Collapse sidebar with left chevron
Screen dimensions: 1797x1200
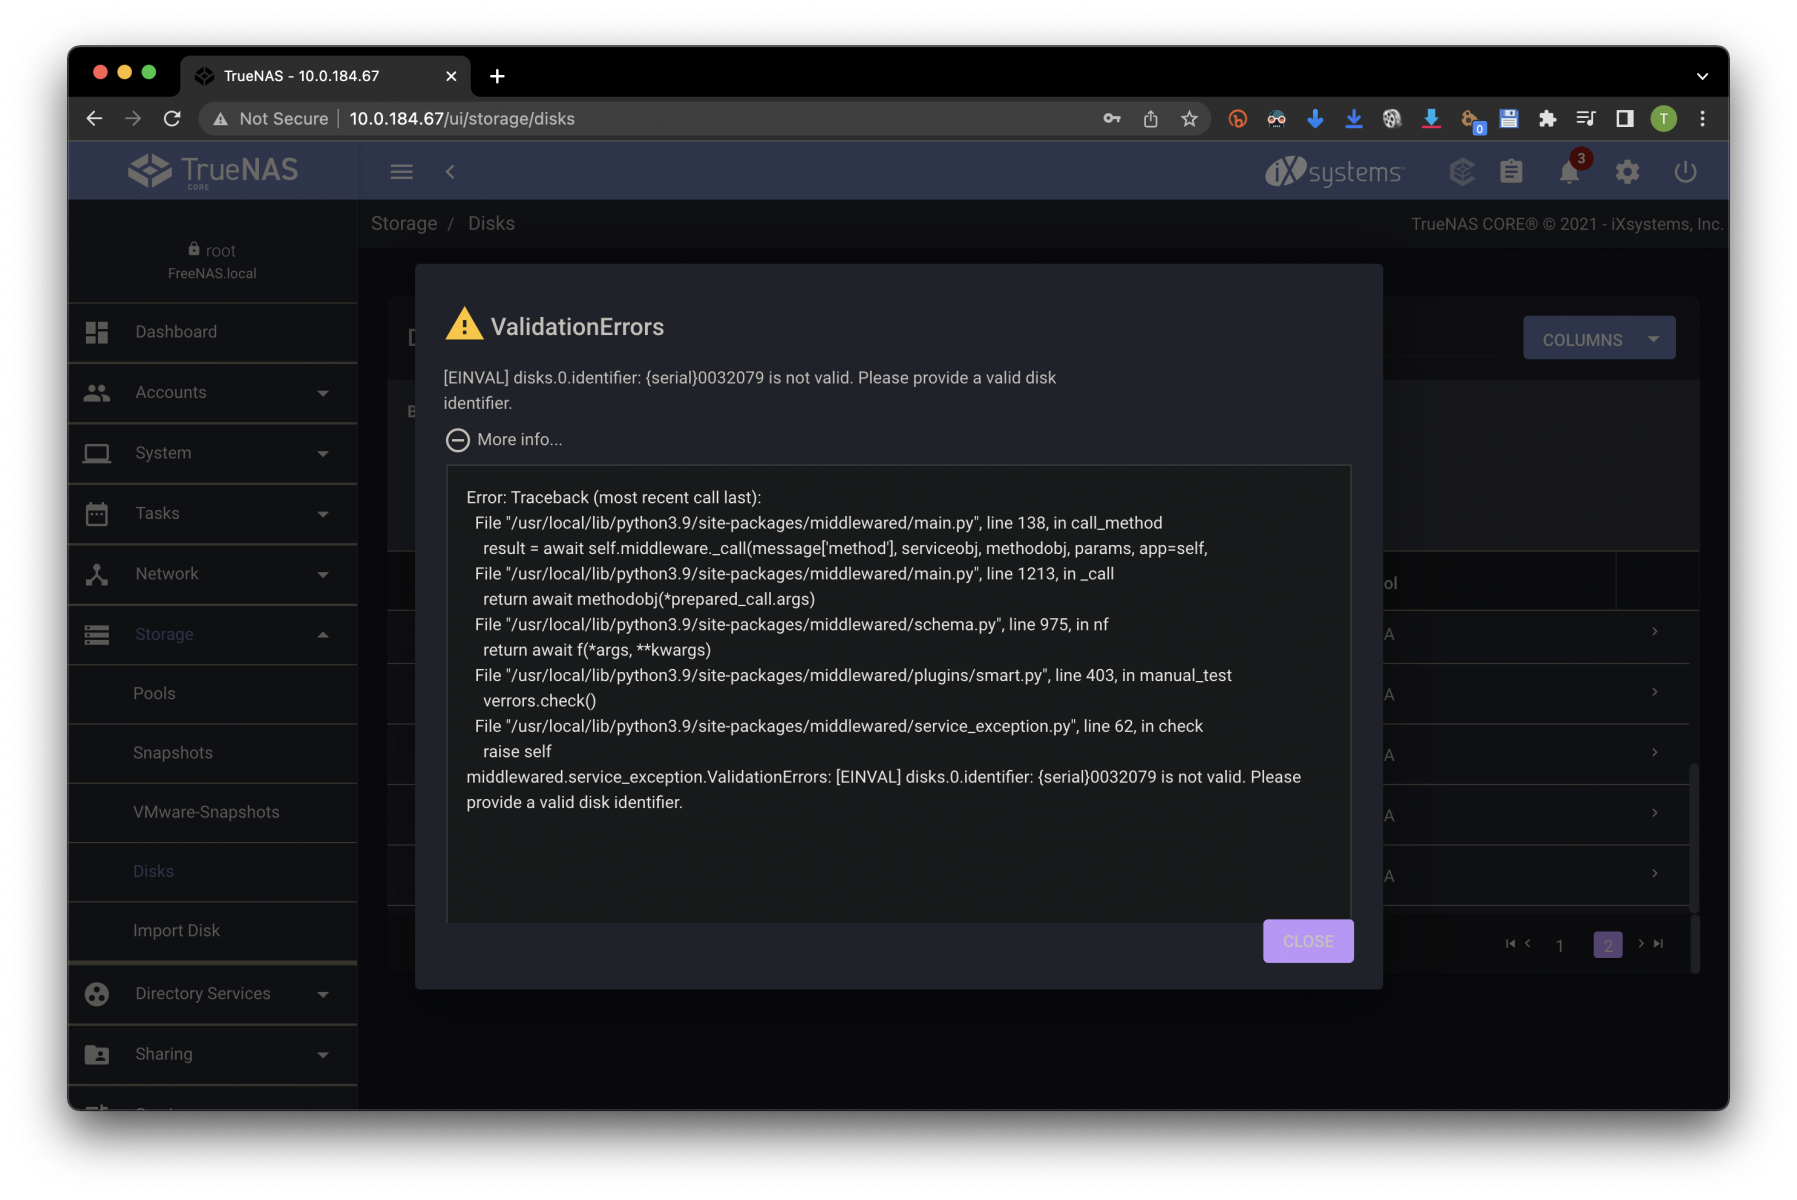click(x=450, y=172)
